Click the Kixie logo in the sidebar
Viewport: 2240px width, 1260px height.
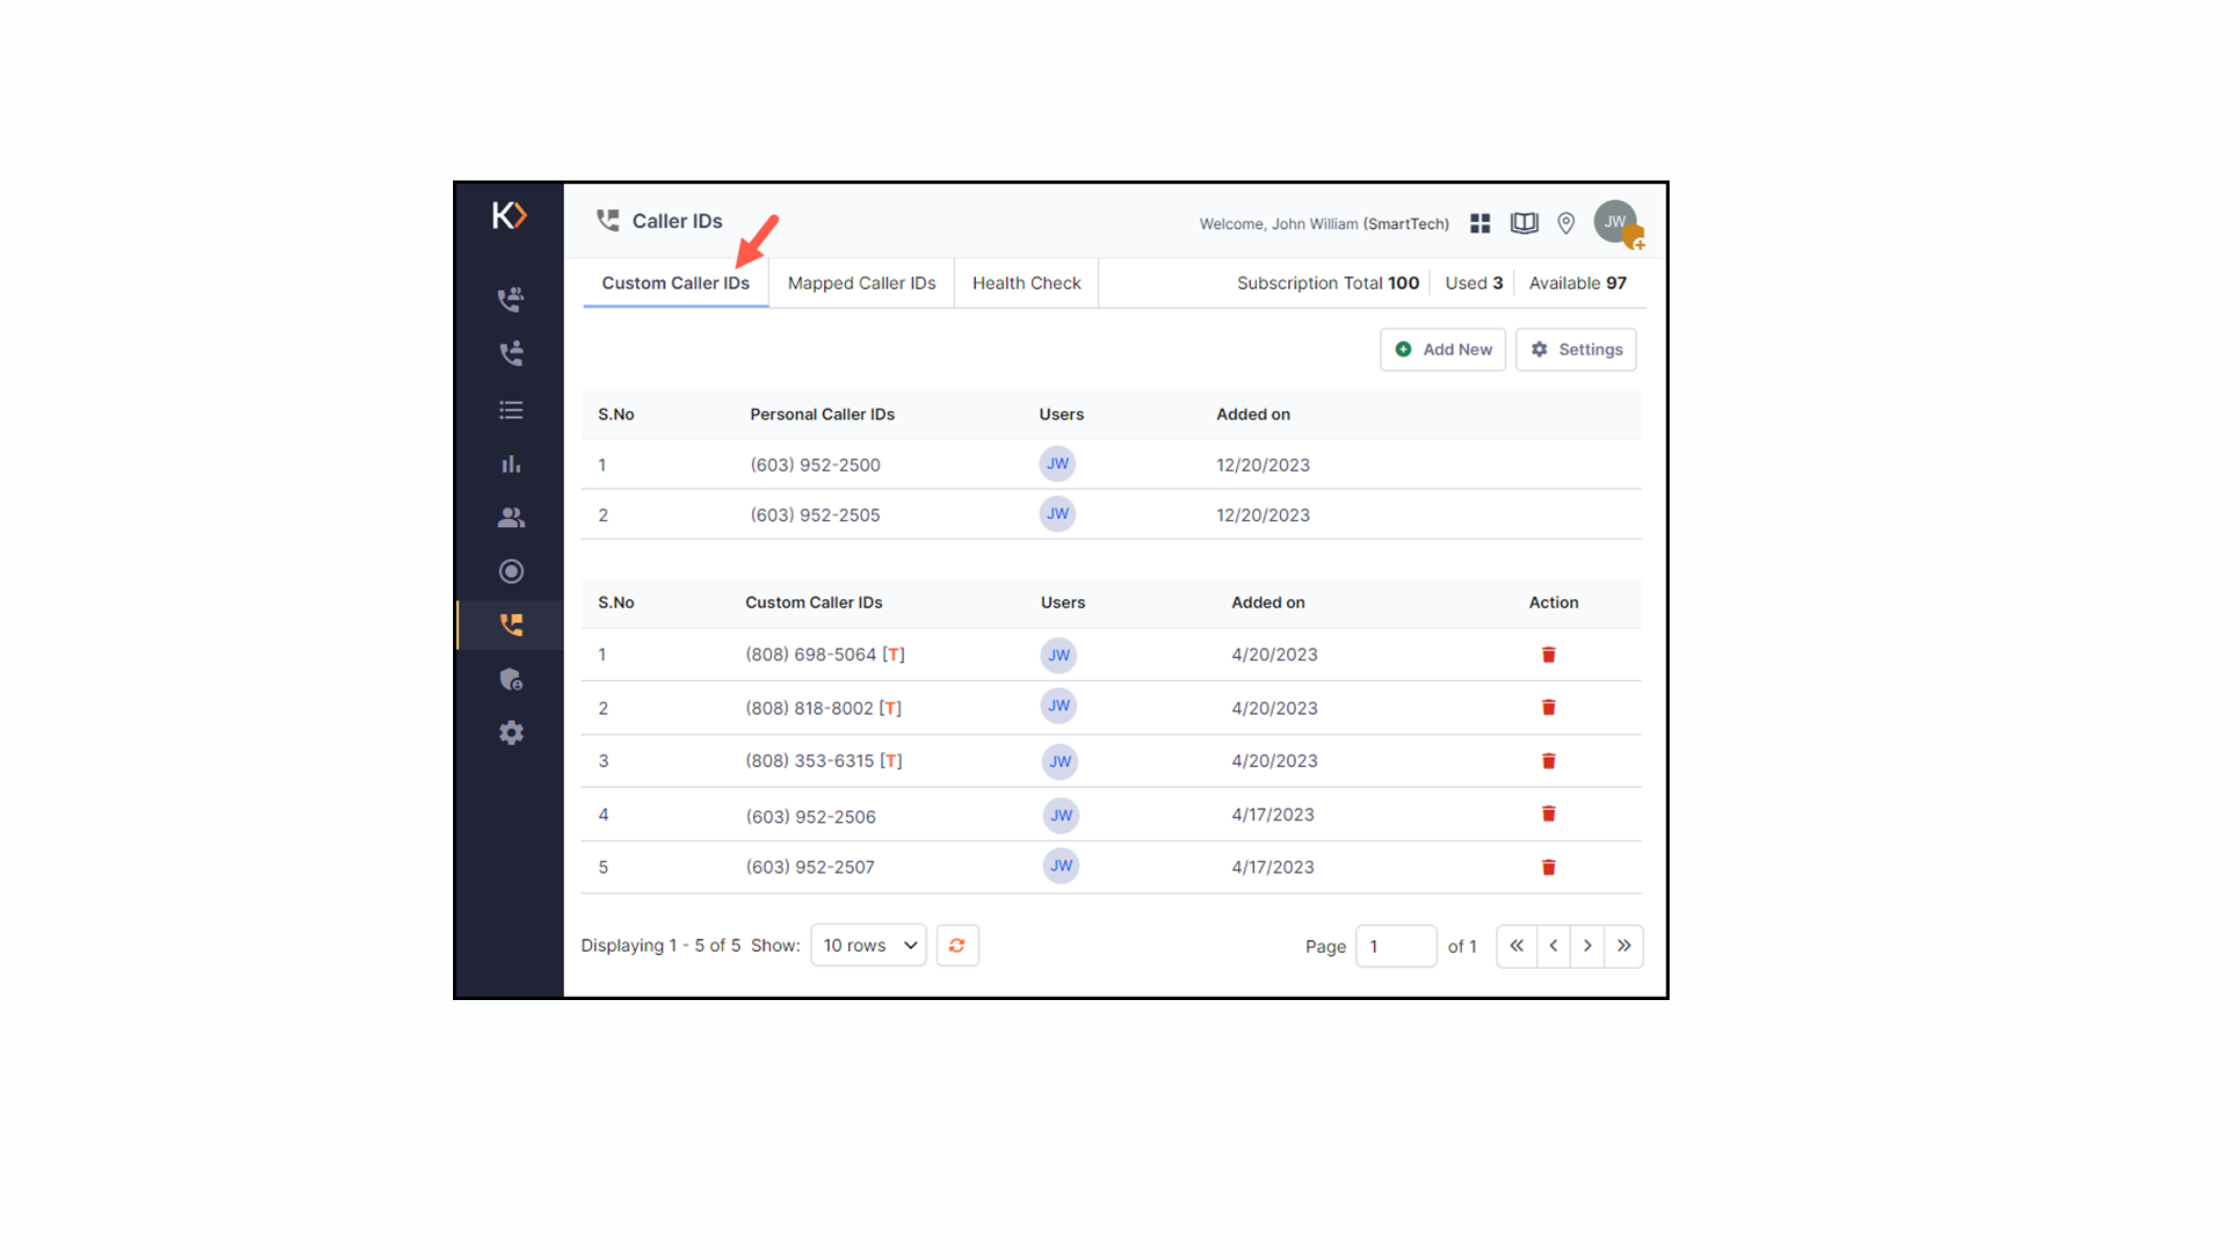(x=509, y=216)
